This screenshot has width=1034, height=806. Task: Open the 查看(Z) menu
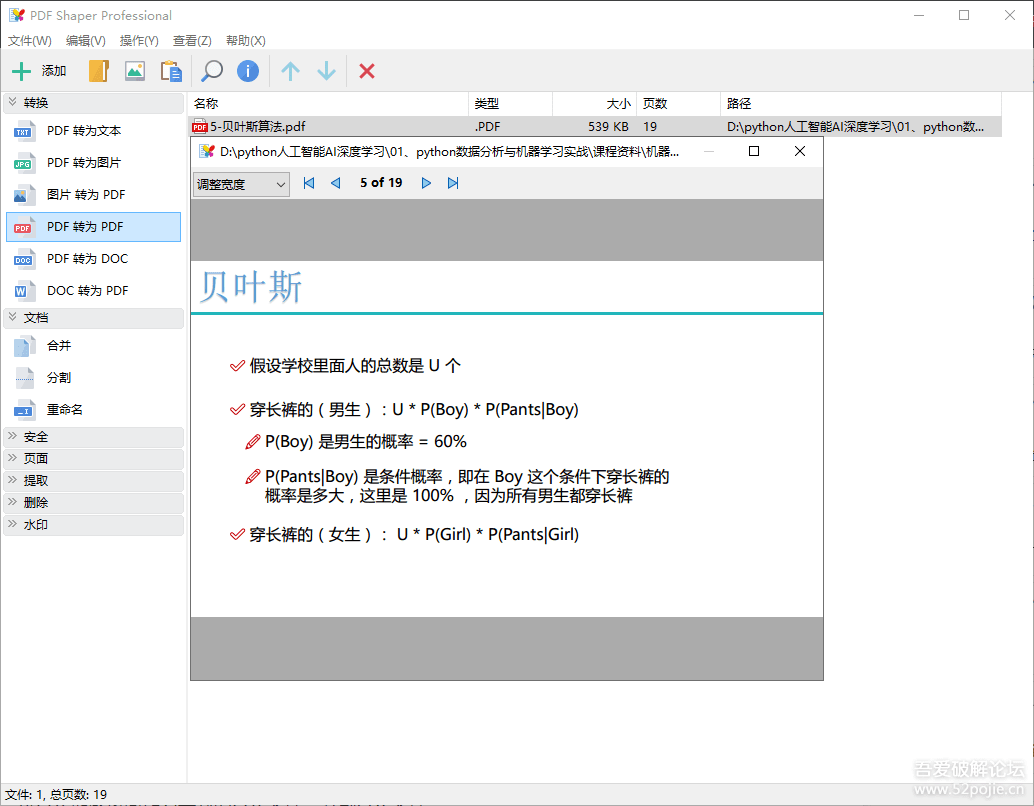pos(192,41)
